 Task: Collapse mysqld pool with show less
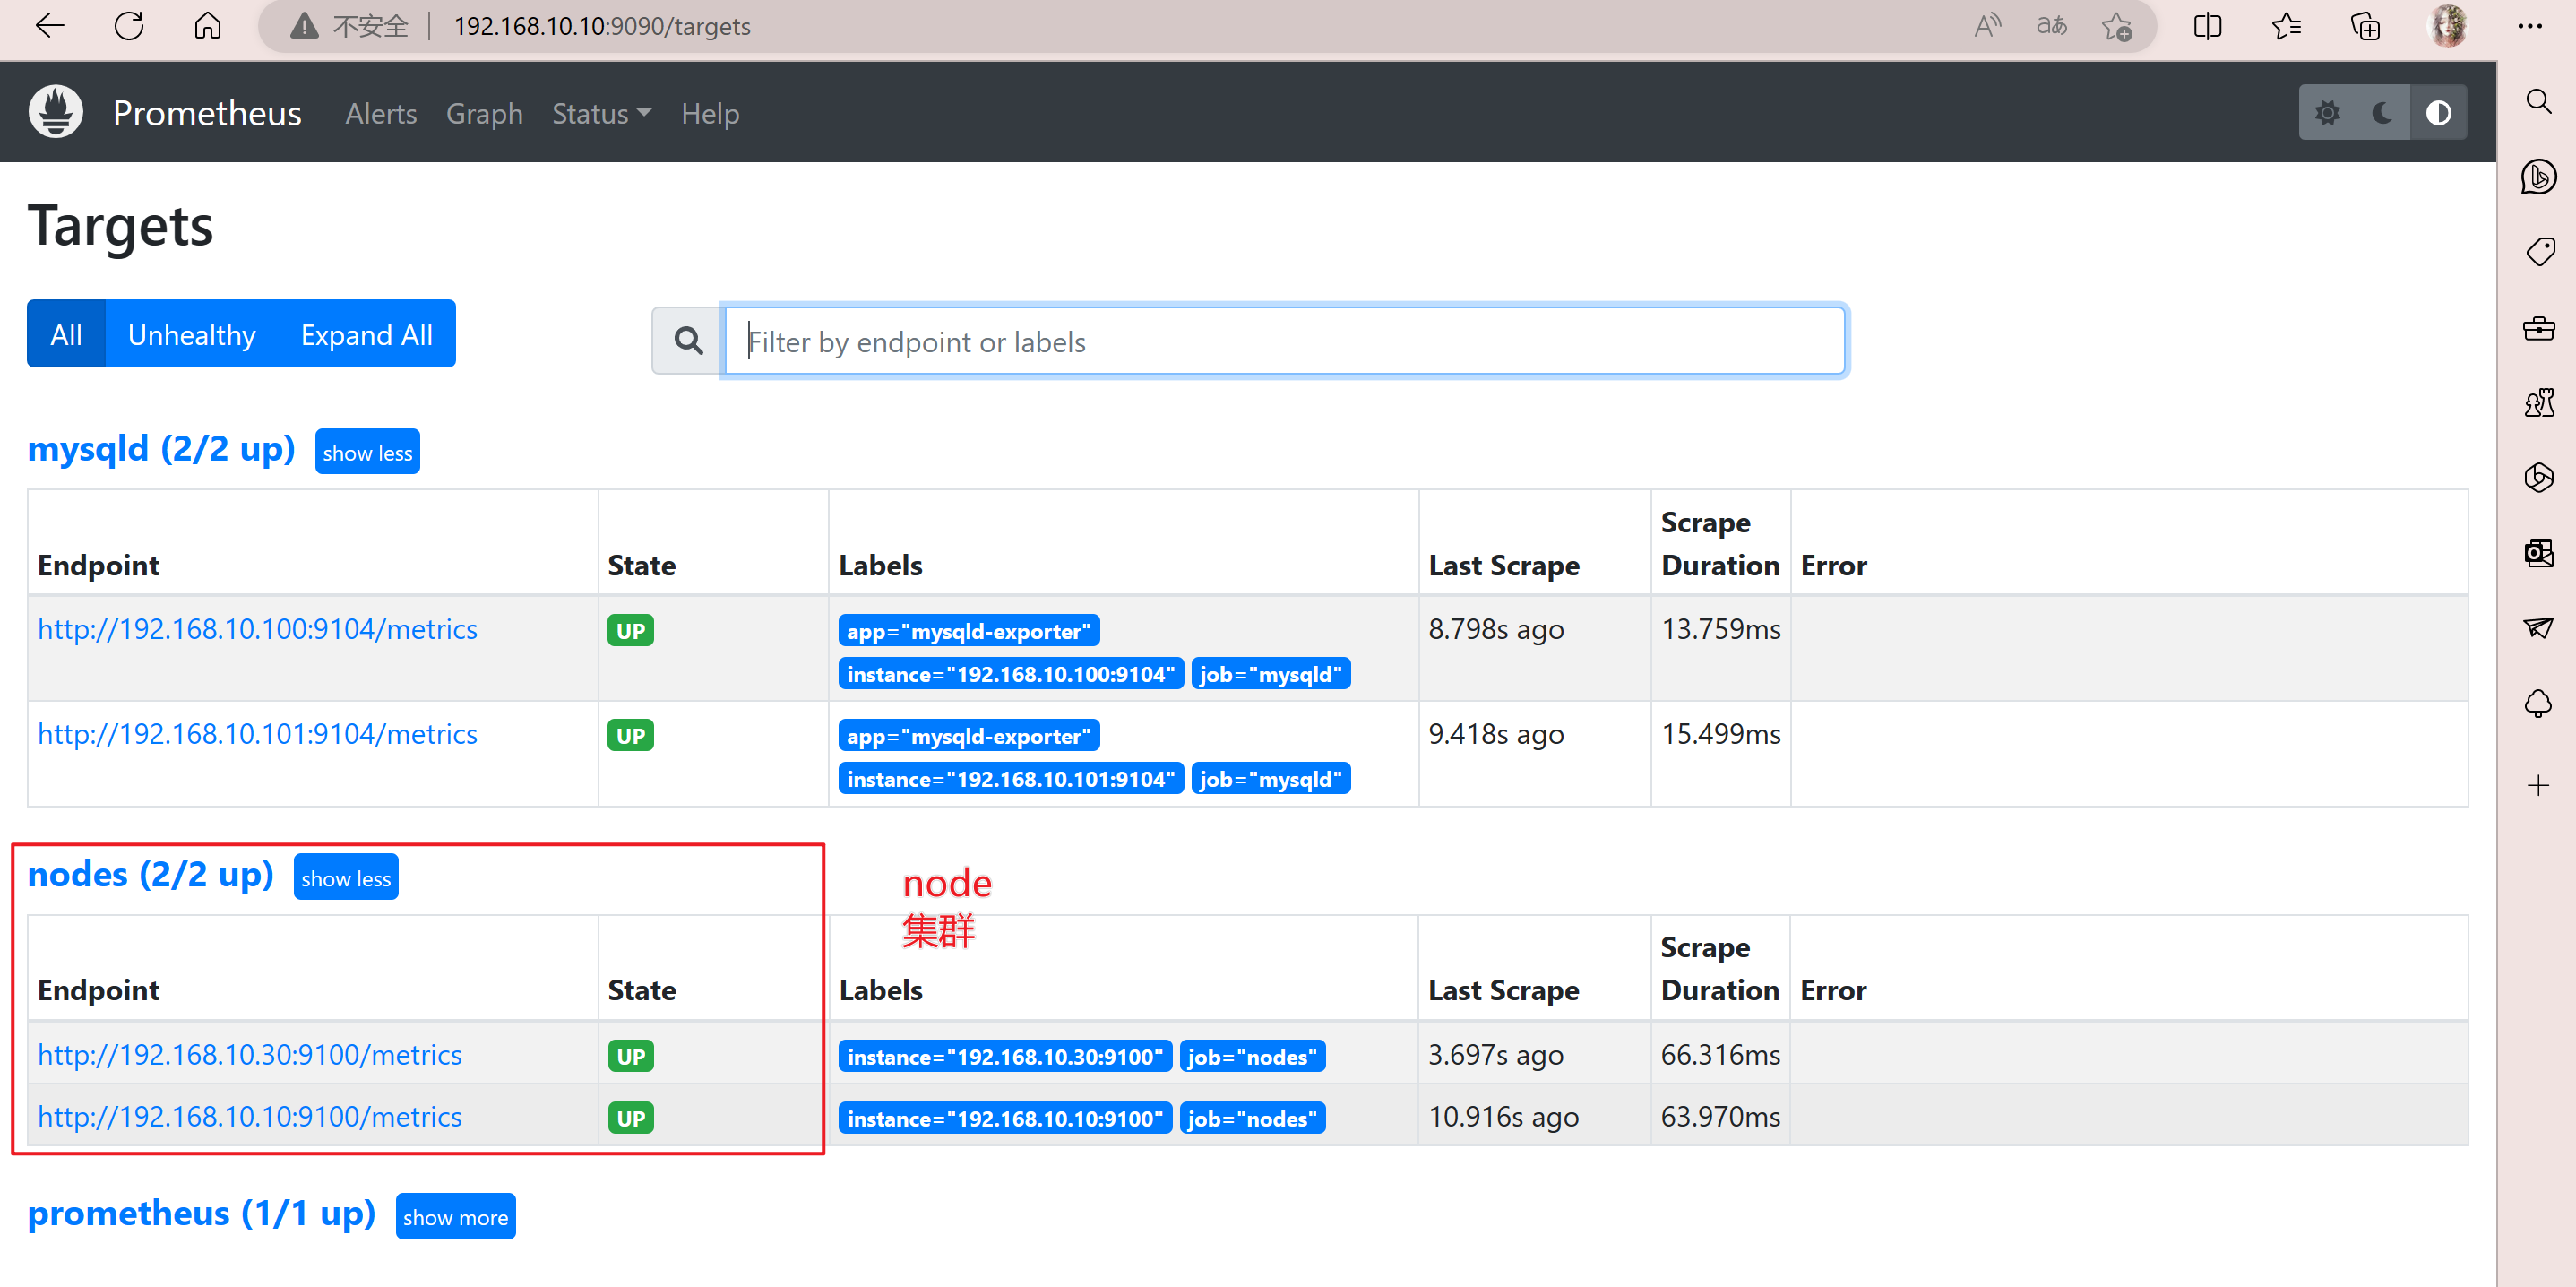367,452
